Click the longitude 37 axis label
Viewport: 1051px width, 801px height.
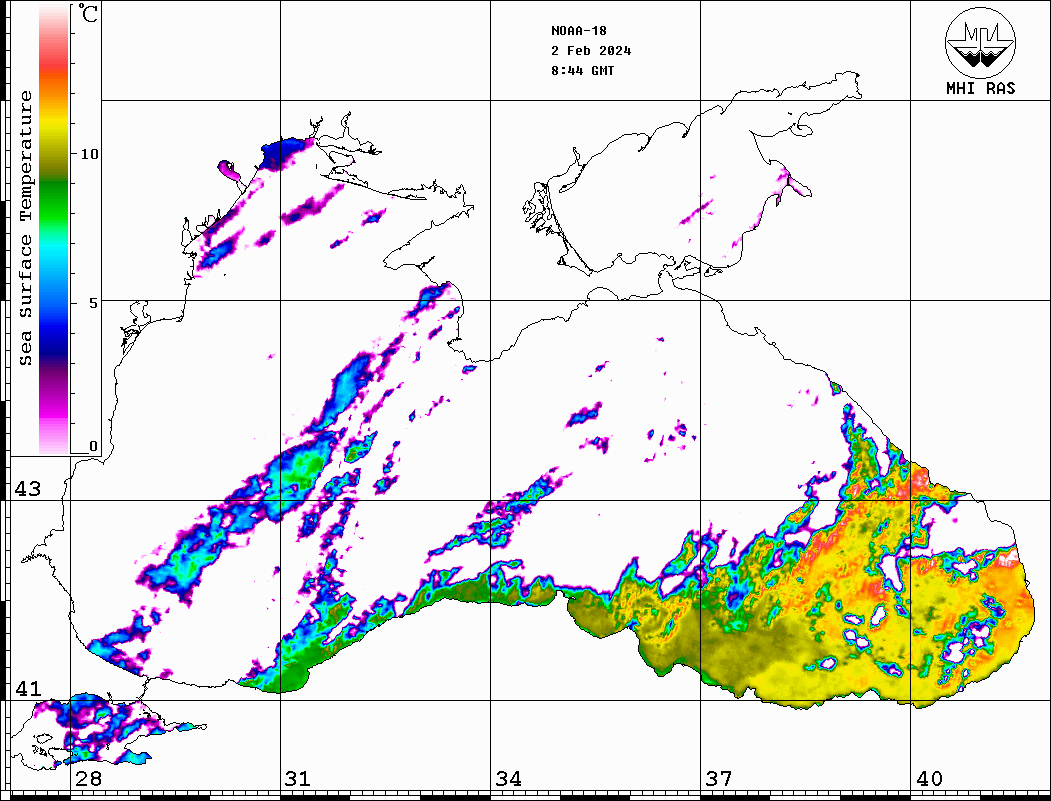pos(718,779)
